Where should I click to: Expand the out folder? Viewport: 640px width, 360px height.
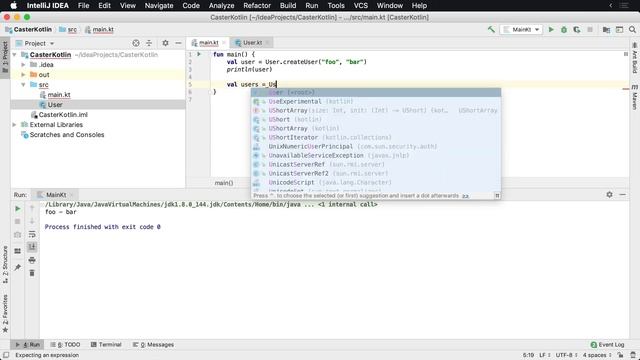coord(23,75)
